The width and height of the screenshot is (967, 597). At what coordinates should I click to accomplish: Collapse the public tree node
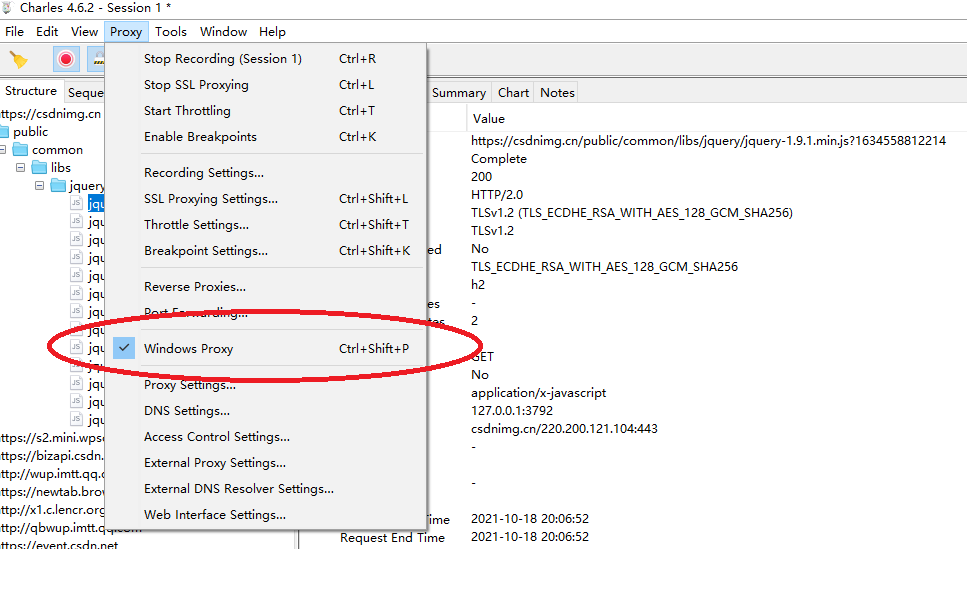tap(2, 131)
